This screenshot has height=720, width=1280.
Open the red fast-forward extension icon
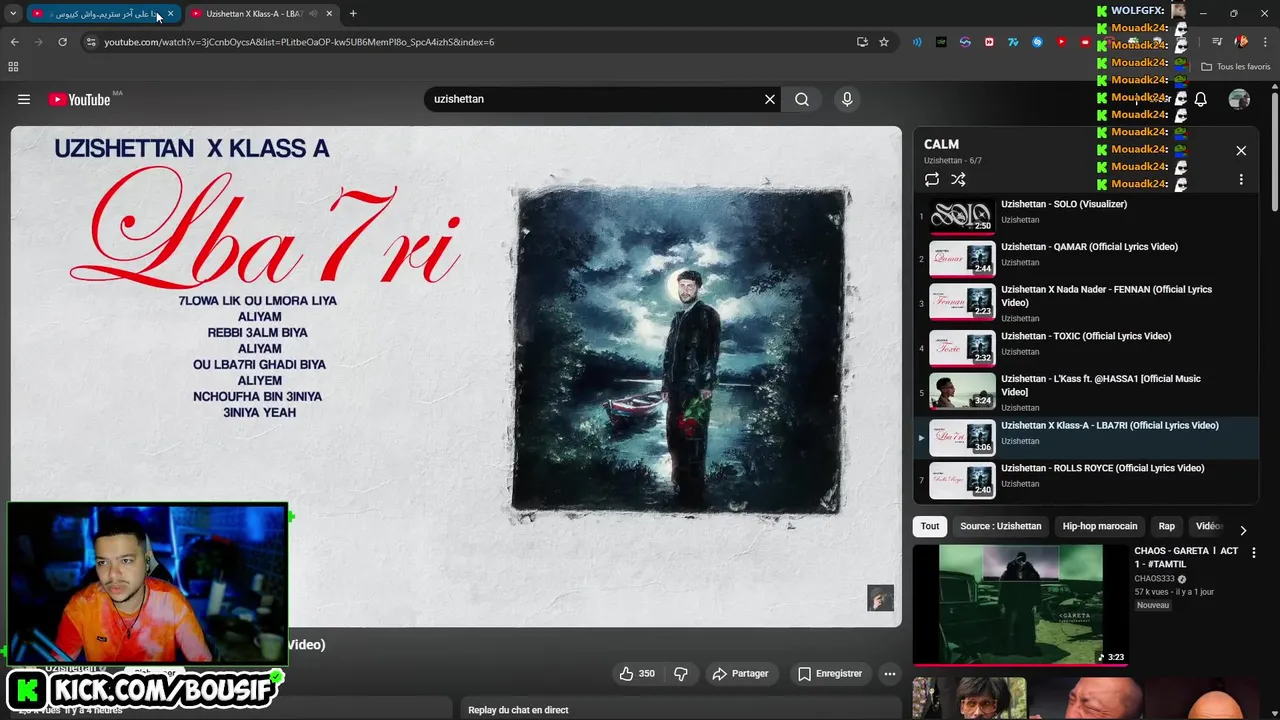[x=989, y=42]
